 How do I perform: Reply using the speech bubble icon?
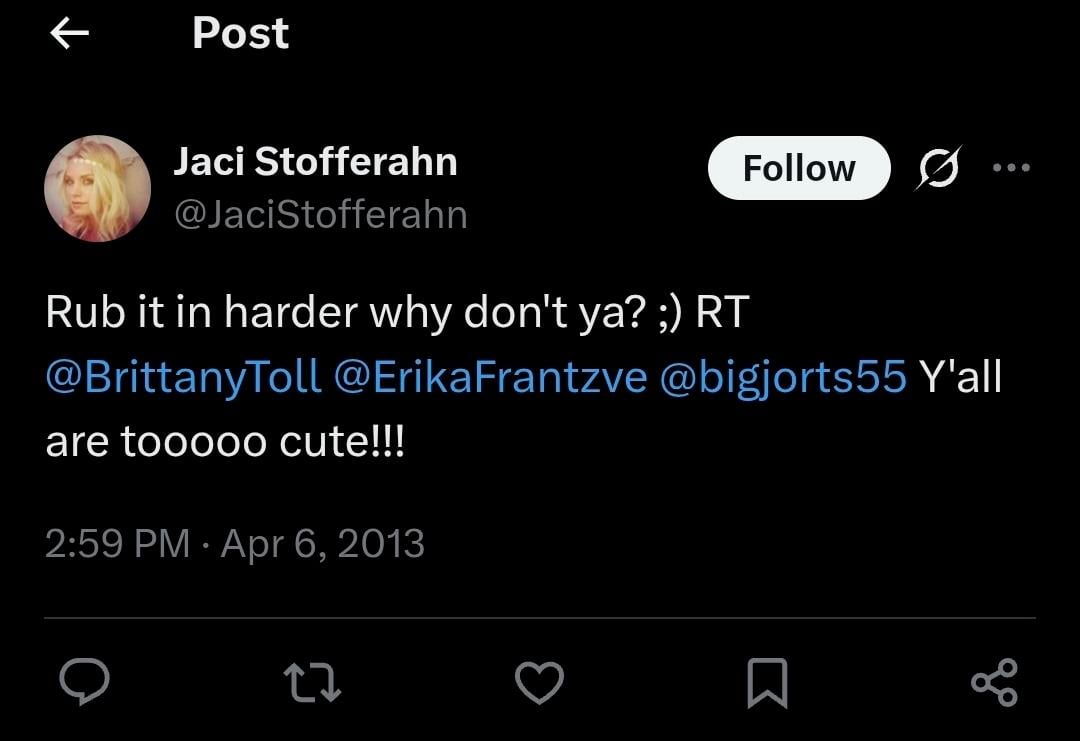click(84, 682)
